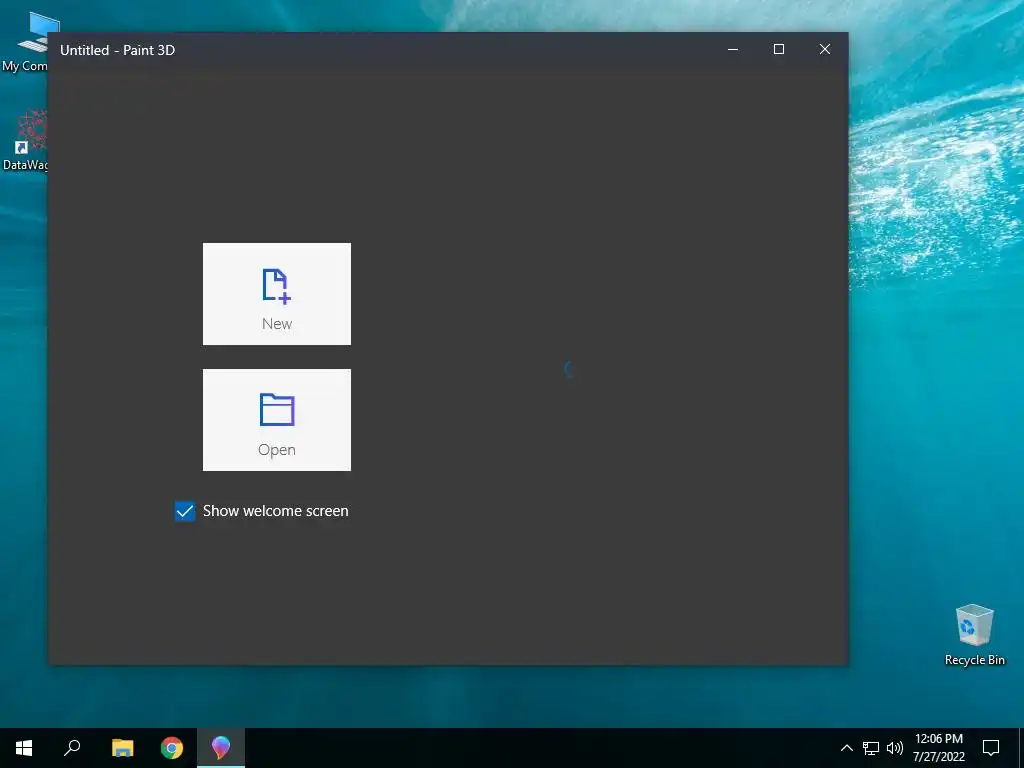Select the DataWag desktop shortcut
Image resolution: width=1024 pixels, height=768 pixels.
pyautogui.click(x=24, y=140)
